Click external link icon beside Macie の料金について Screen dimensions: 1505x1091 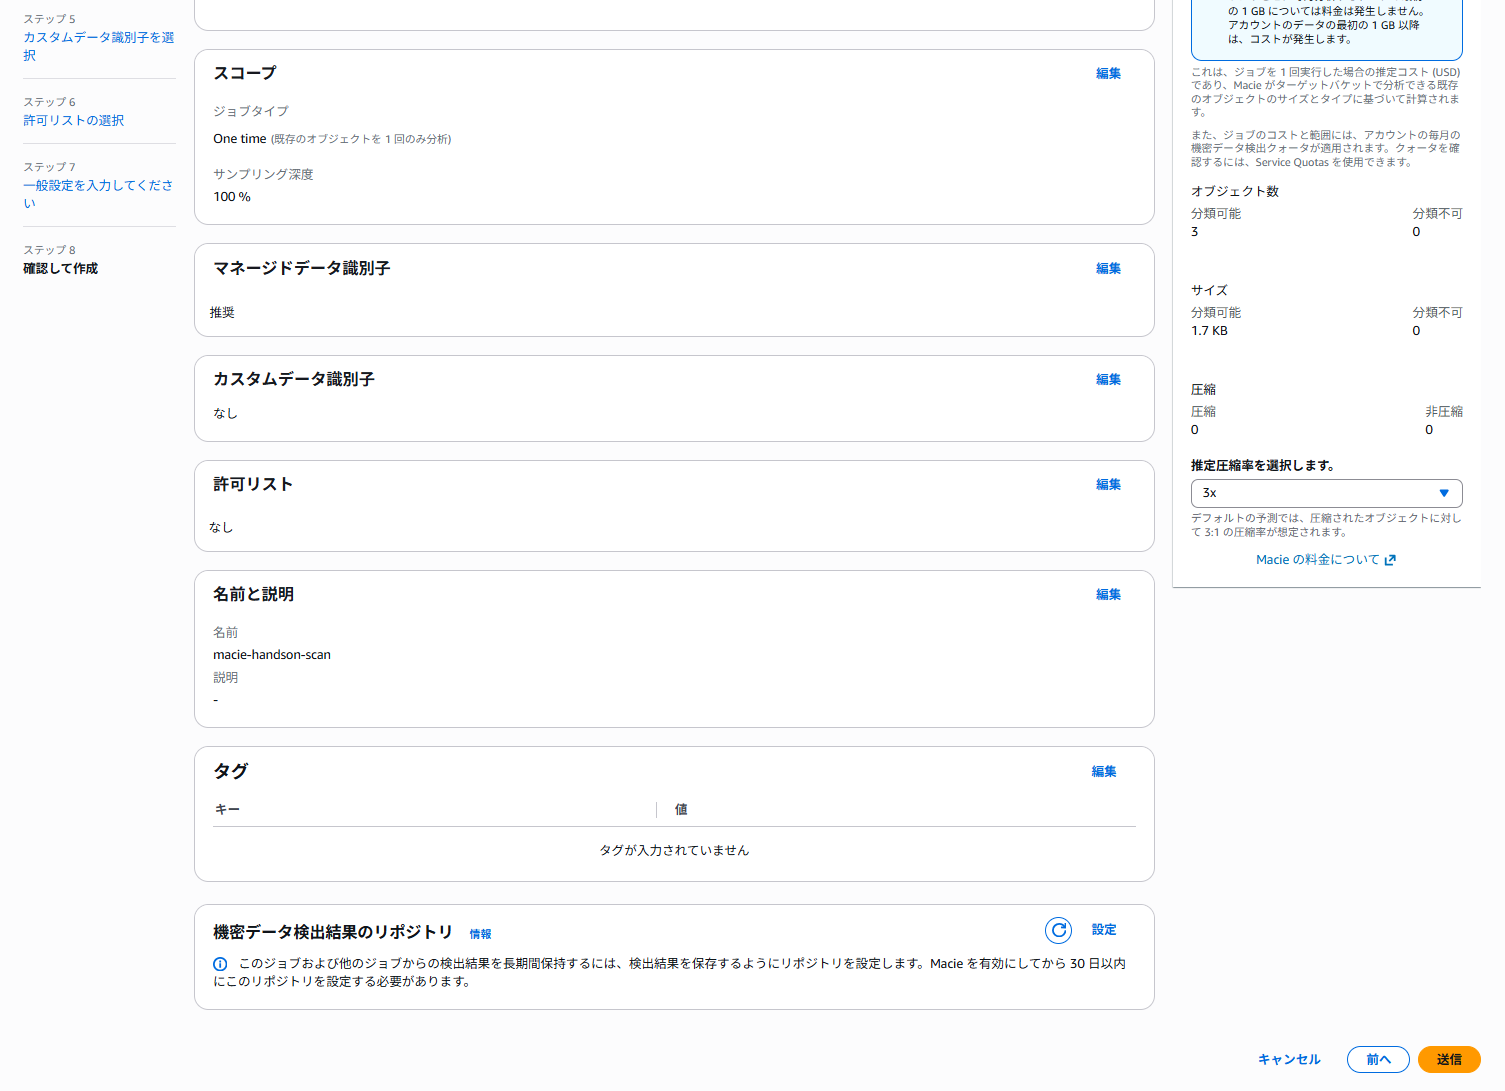point(1390,560)
